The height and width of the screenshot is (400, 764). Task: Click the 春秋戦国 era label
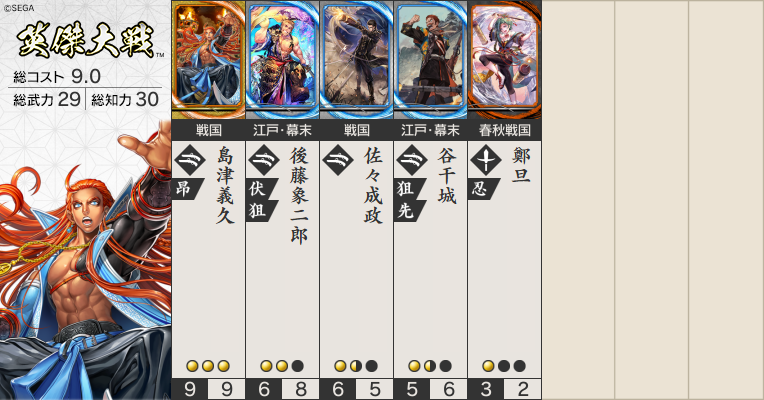pos(504,130)
